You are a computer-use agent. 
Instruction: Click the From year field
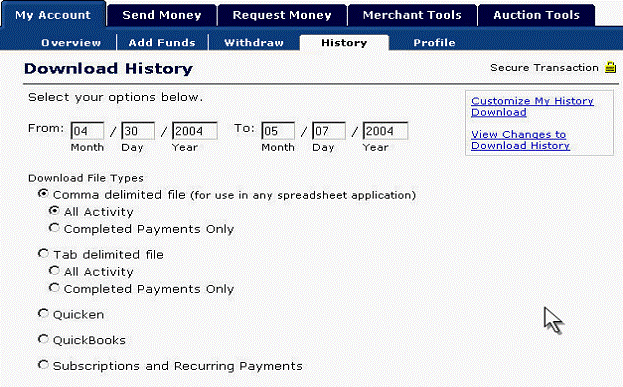coord(195,131)
